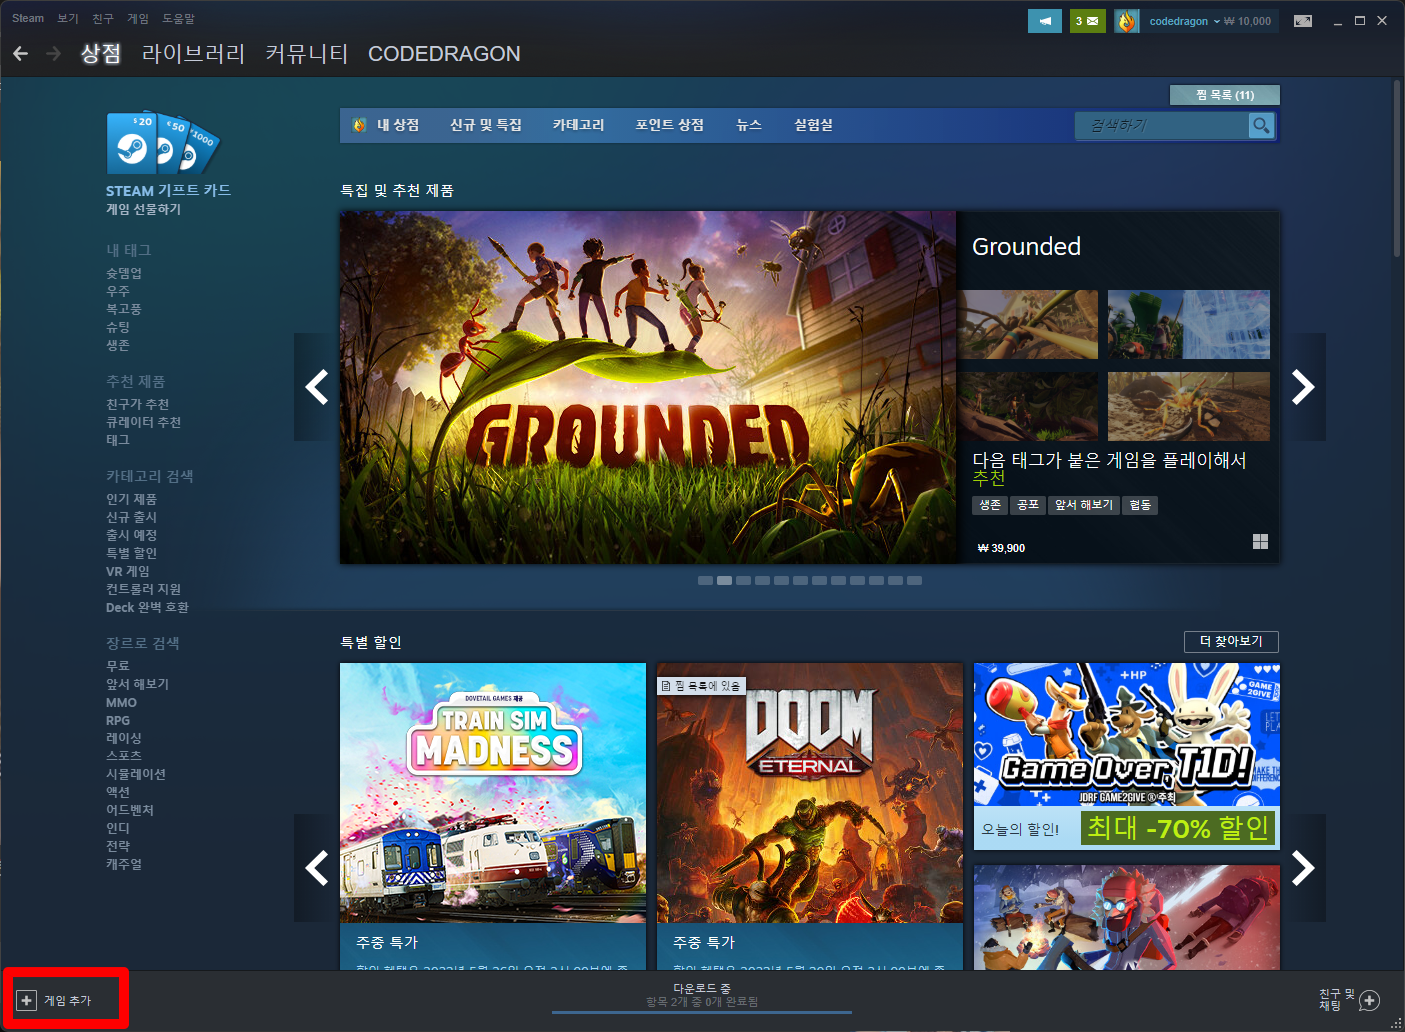The width and height of the screenshot is (1405, 1032).
Task: Open the 보기 menu
Action: click(68, 18)
